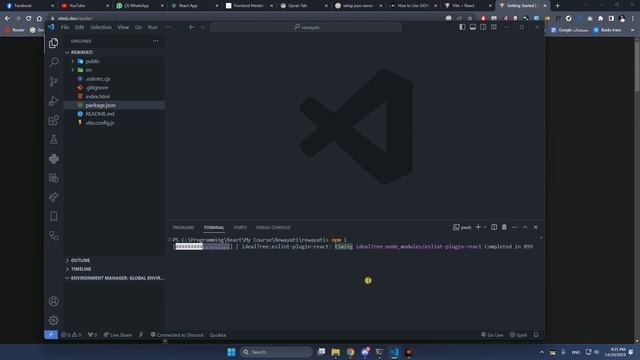Open the File menu
Image resolution: width=640 pixels, height=360 pixels.
click(65, 27)
